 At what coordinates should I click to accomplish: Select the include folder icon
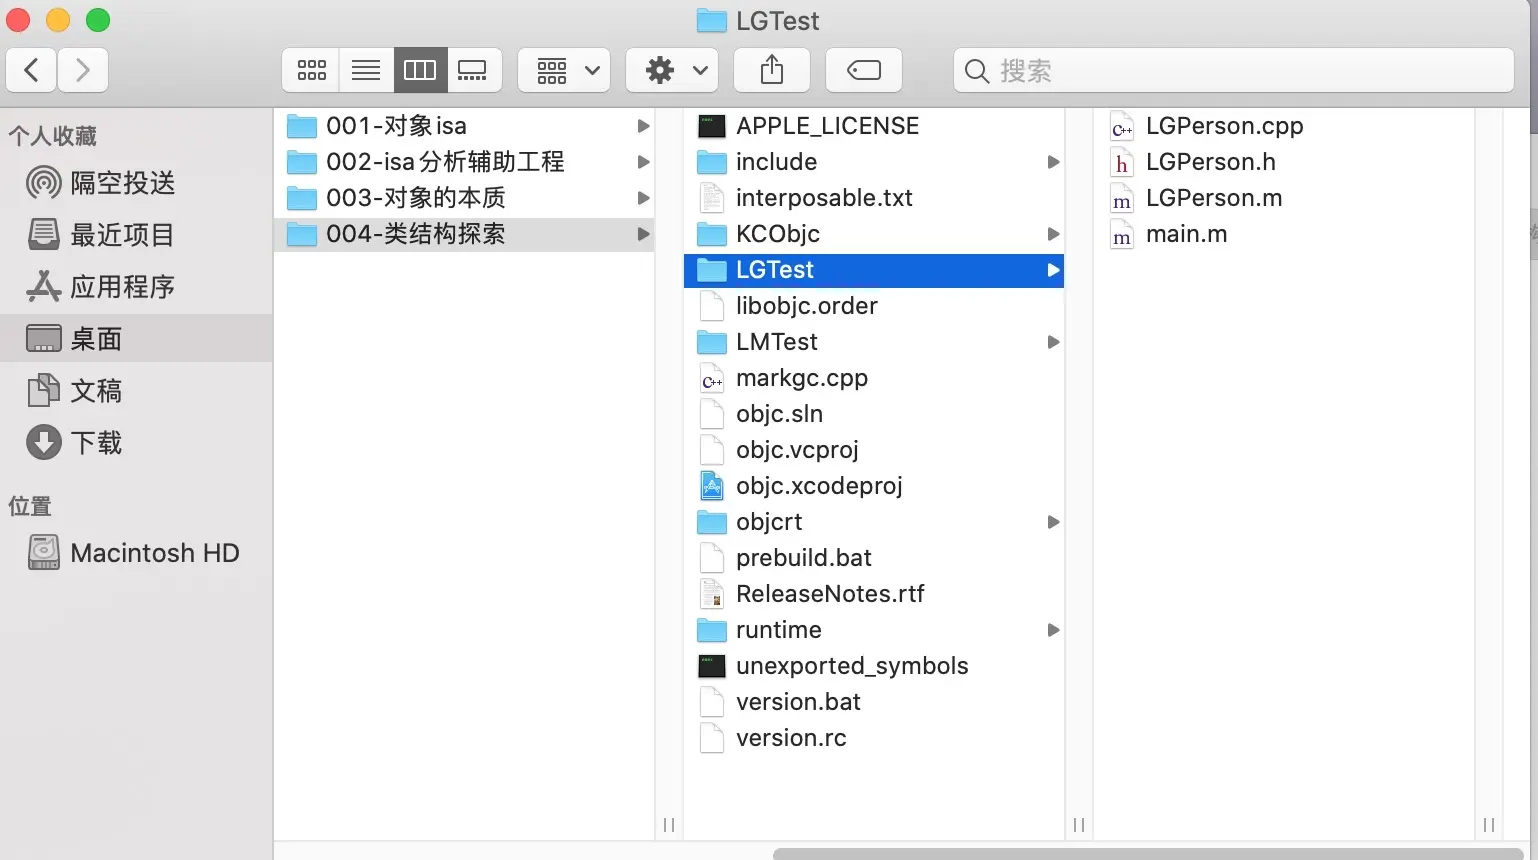point(712,162)
